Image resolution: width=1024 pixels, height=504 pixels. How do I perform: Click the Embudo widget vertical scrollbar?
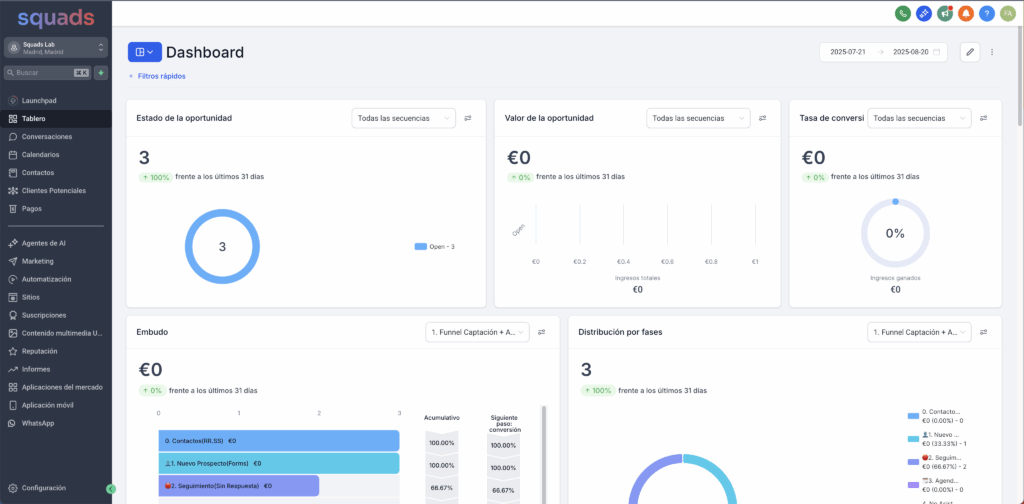pyautogui.click(x=544, y=455)
